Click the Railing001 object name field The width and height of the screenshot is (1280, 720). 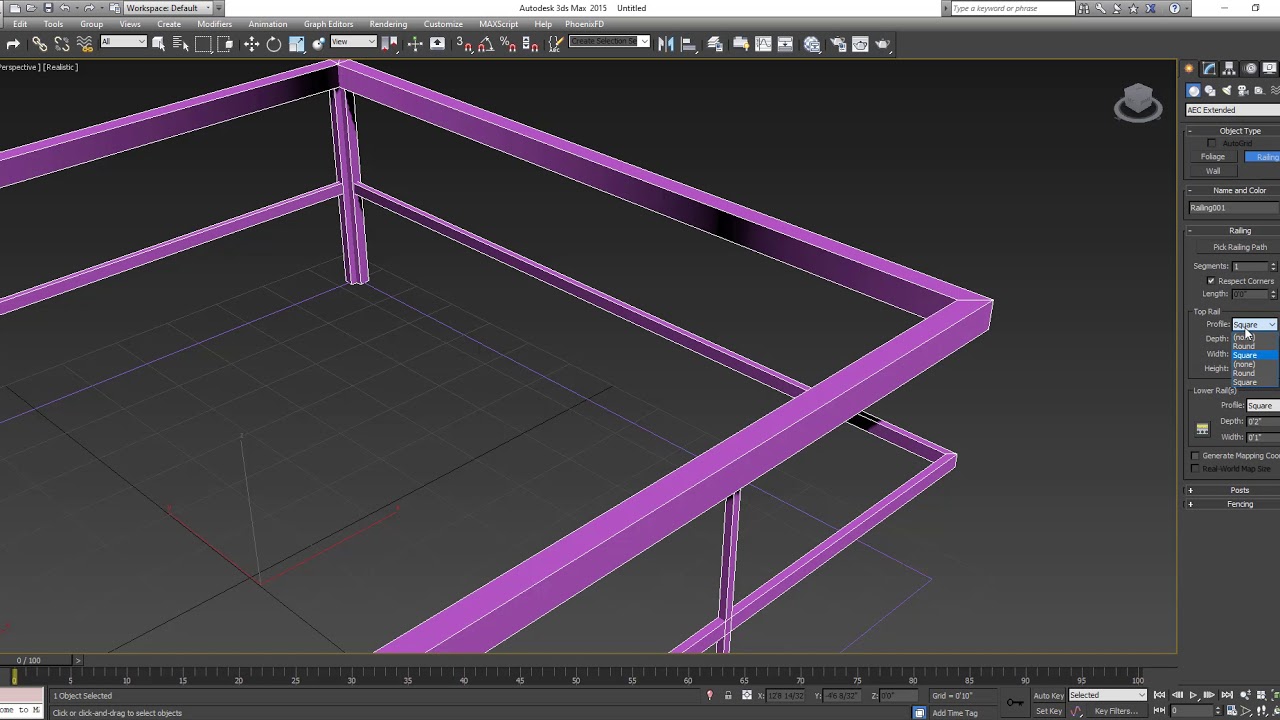click(x=1234, y=208)
